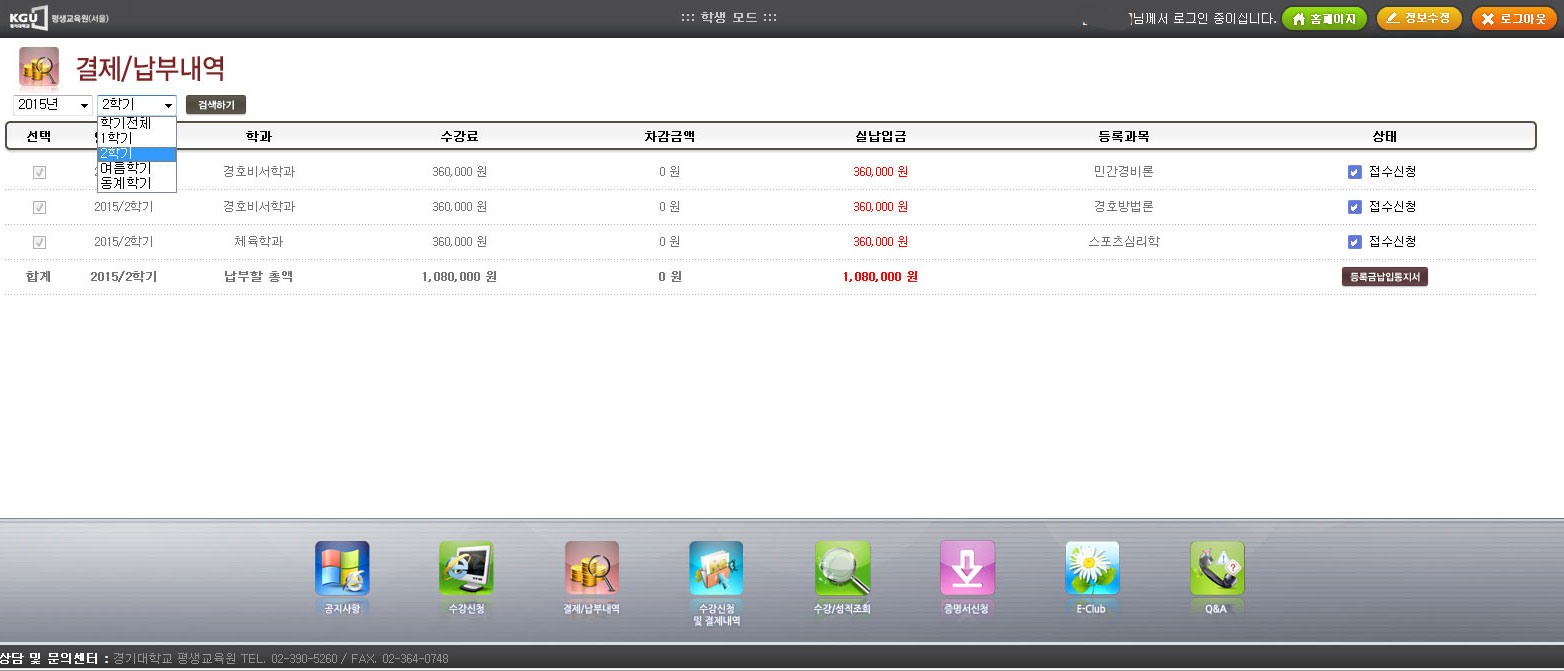Click the KGU logo at top left
This screenshot has height=671, width=1564.
tap(29, 18)
